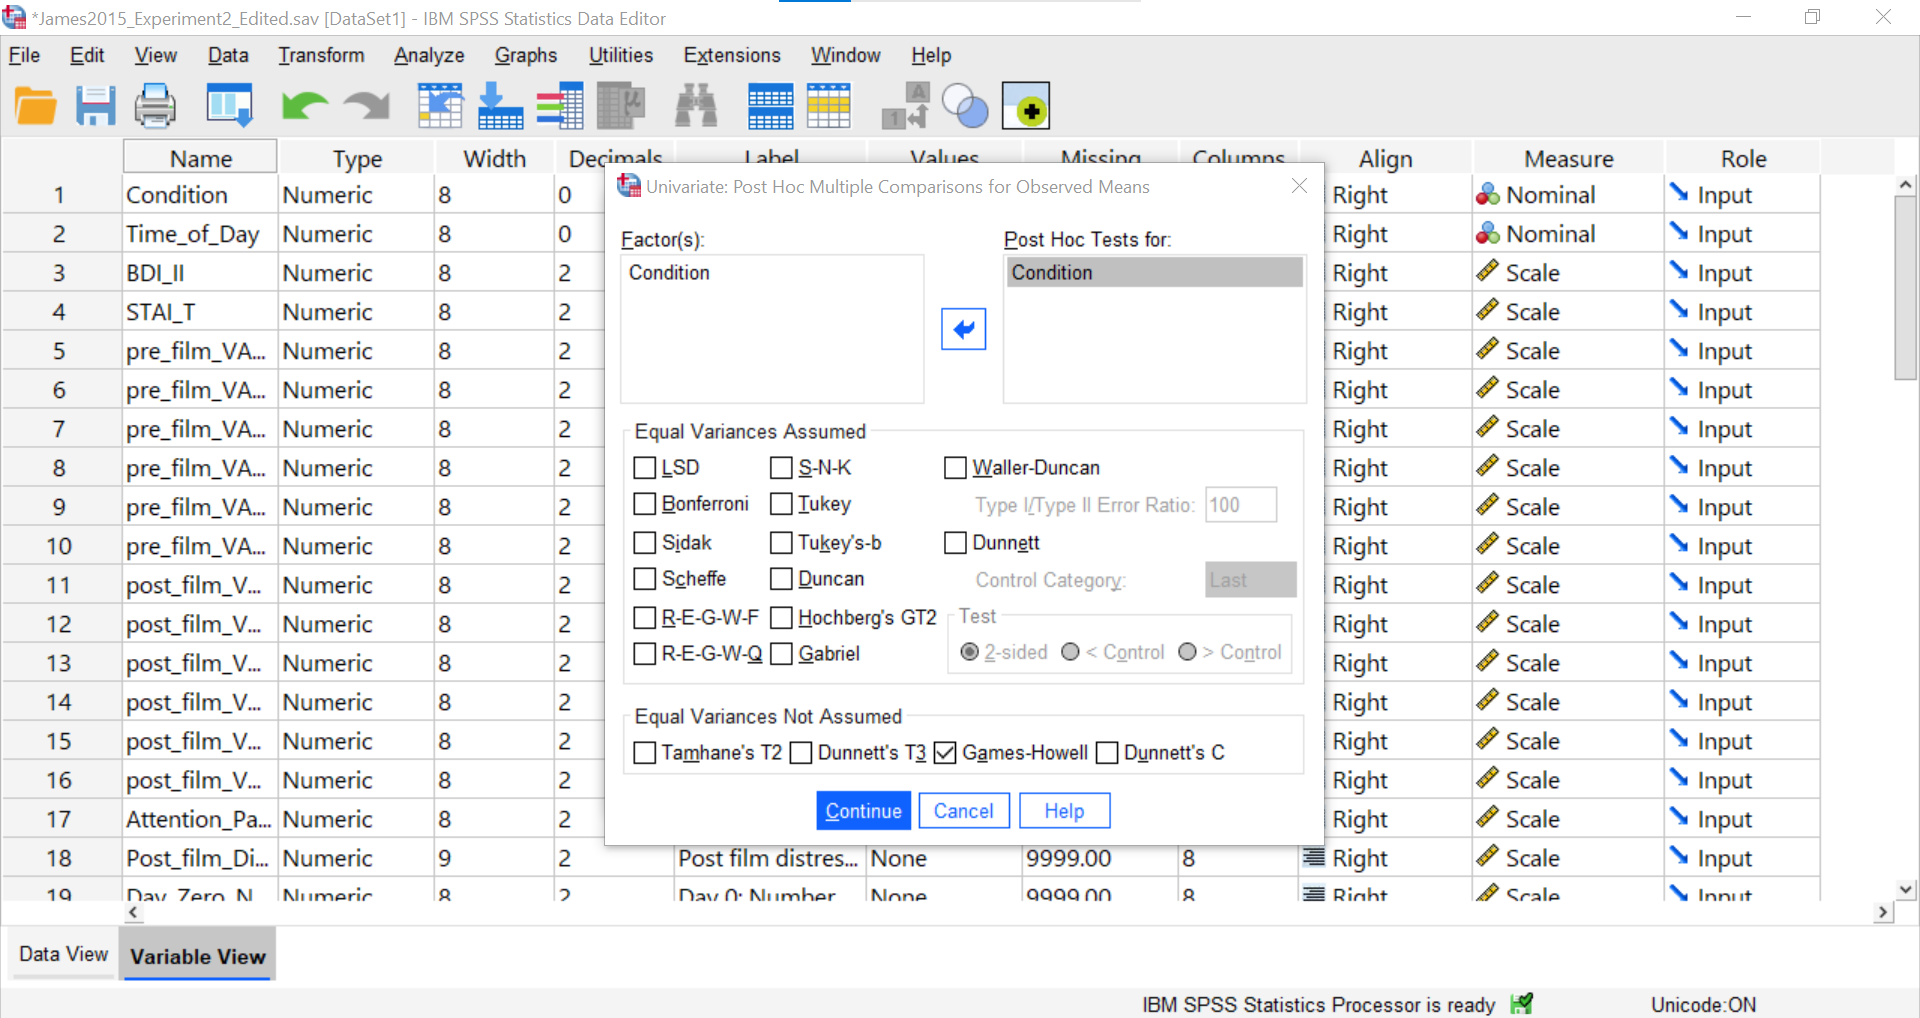This screenshot has height=1018, width=1920.
Task: Click the Scale ruler icon for BDI_II
Action: tap(1488, 272)
